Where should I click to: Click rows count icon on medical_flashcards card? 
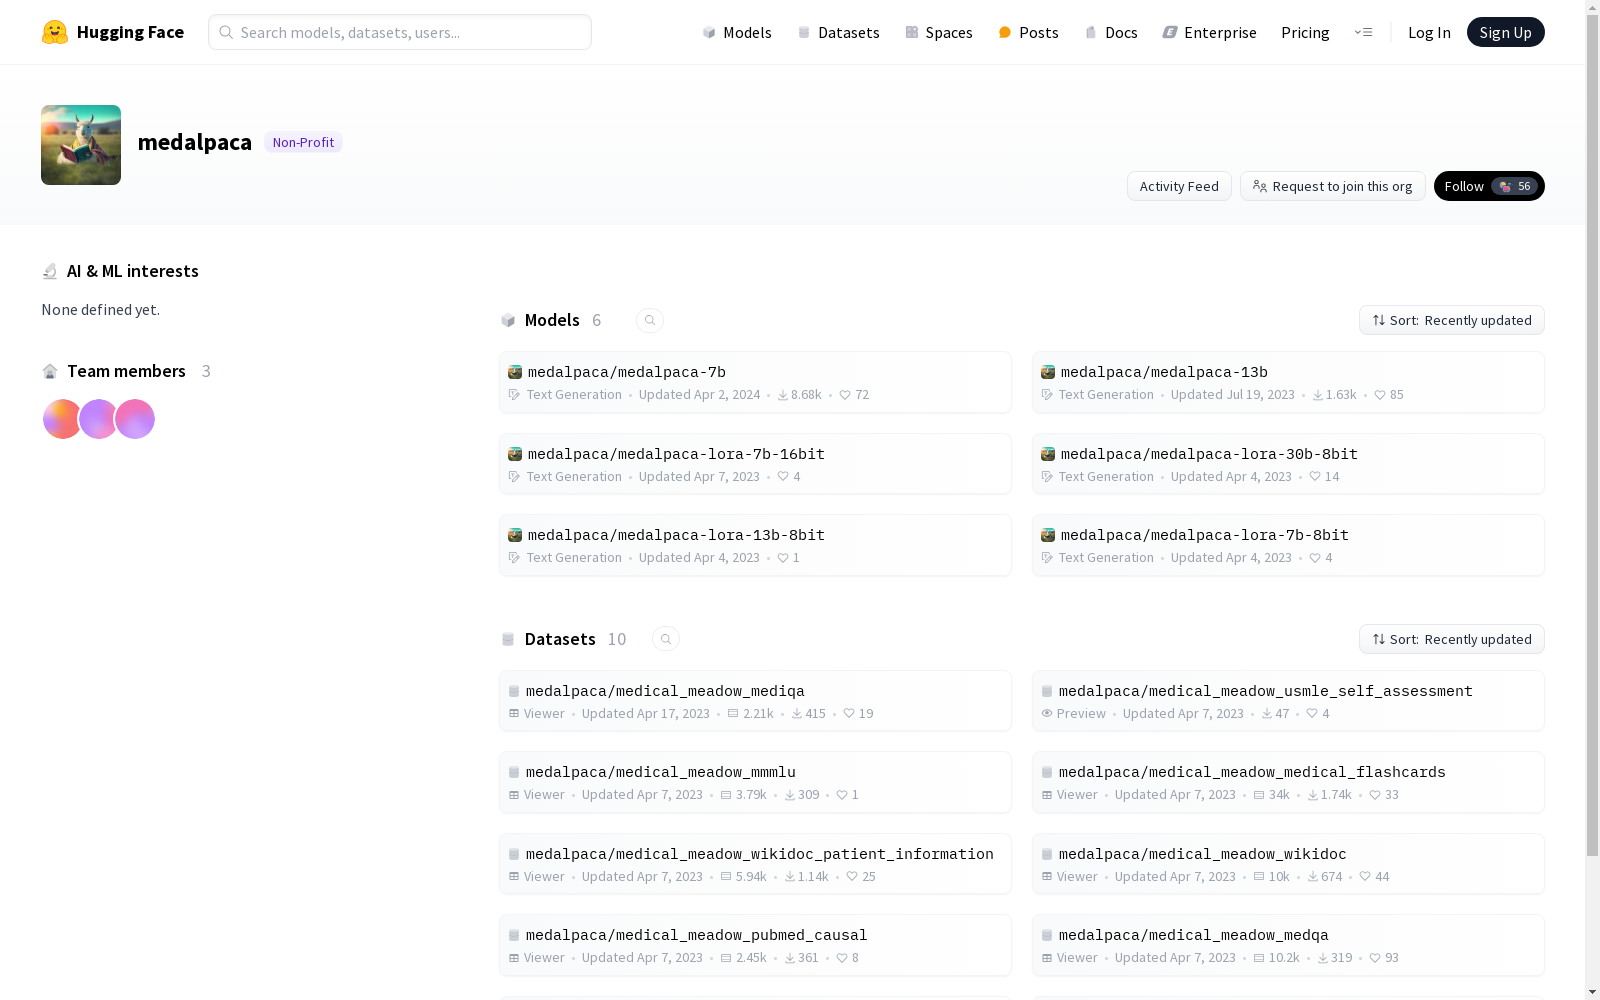click(1259, 795)
